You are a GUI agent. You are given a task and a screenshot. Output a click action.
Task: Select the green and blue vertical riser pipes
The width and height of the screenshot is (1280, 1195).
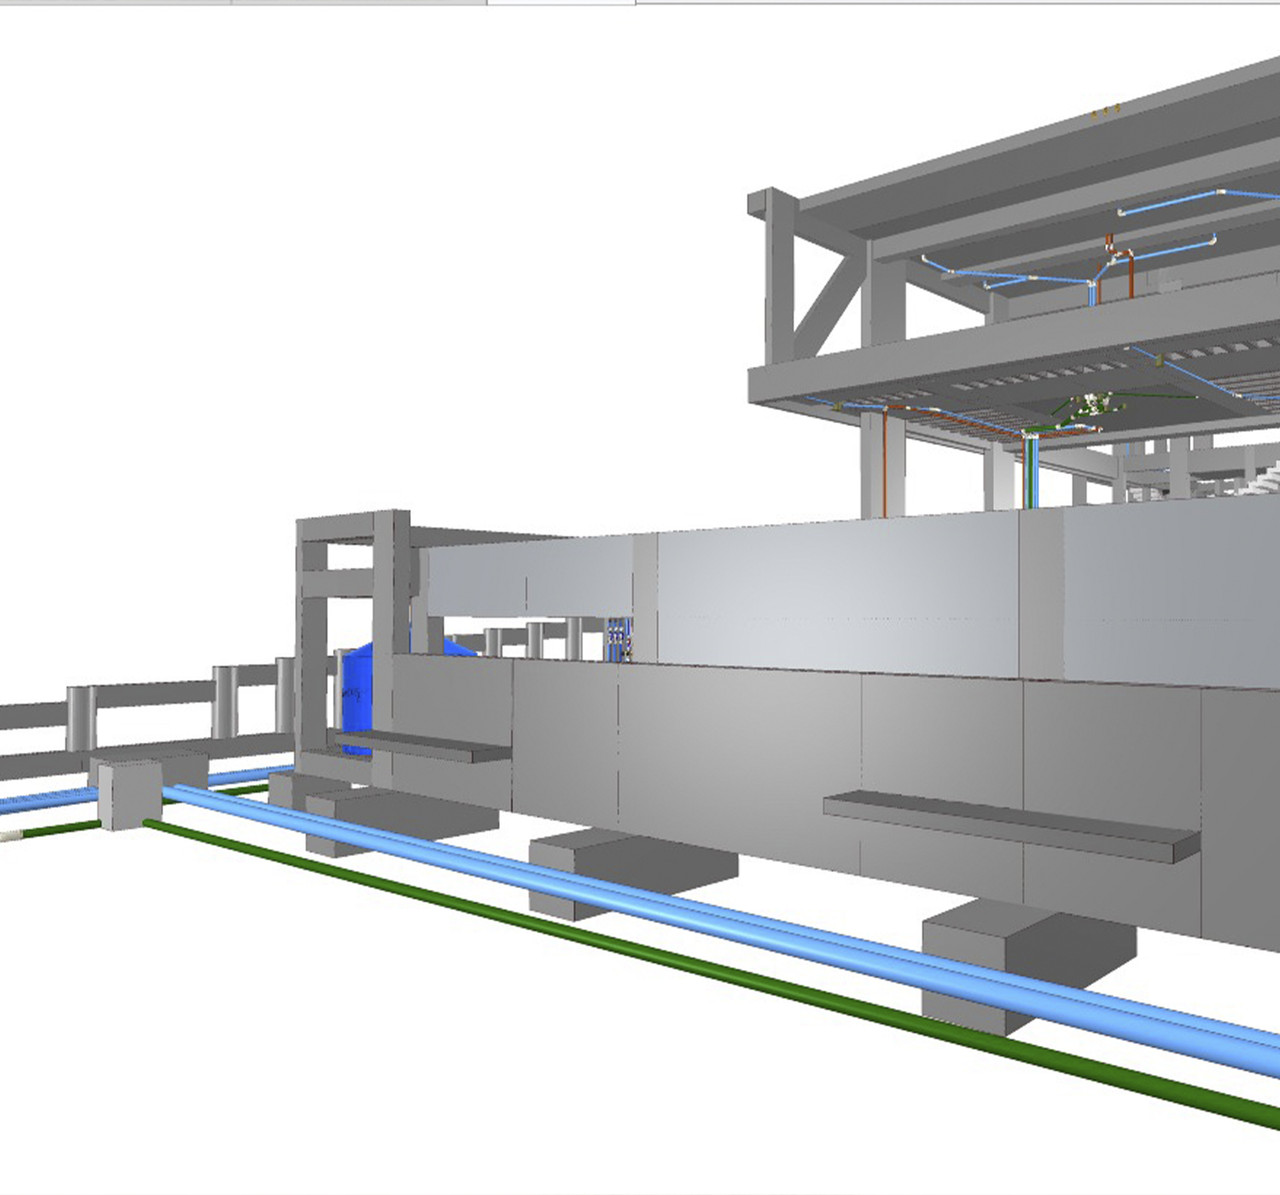(x=1032, y=473)
